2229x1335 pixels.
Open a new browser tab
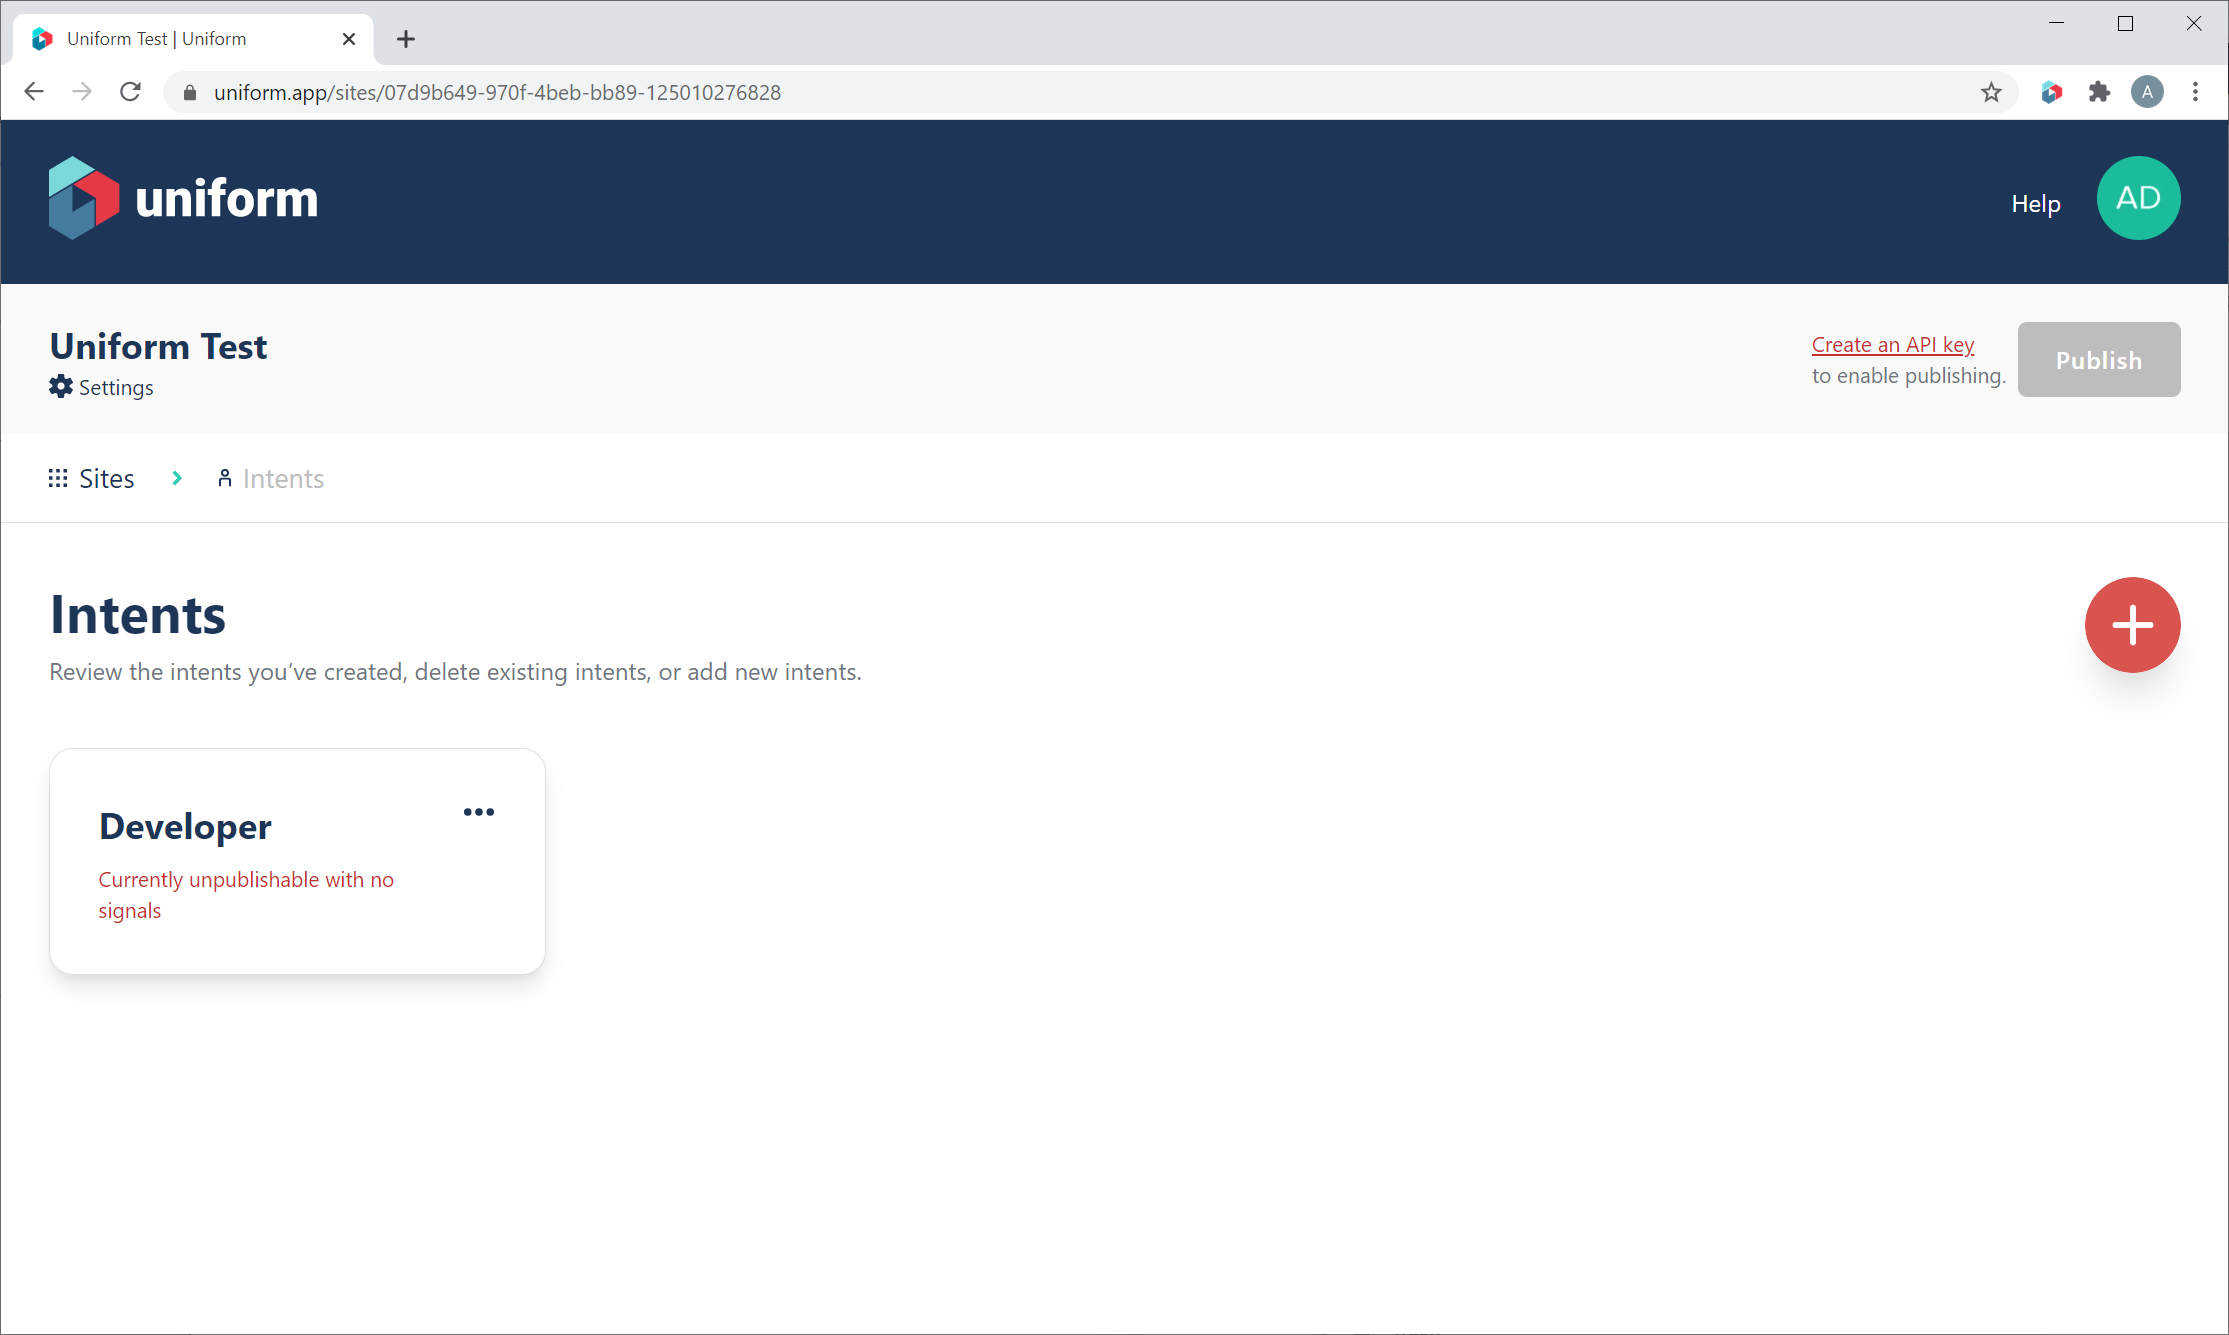405,39
